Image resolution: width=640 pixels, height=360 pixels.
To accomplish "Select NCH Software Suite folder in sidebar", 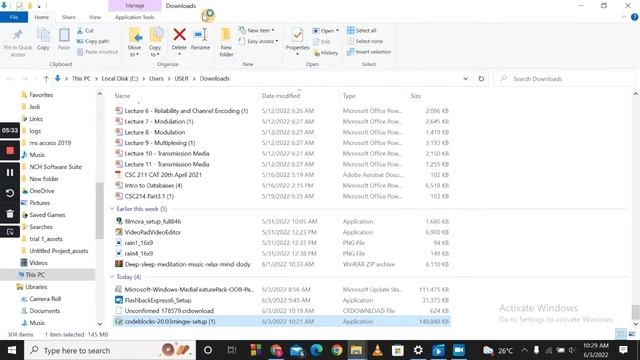I will coord(56,167).
